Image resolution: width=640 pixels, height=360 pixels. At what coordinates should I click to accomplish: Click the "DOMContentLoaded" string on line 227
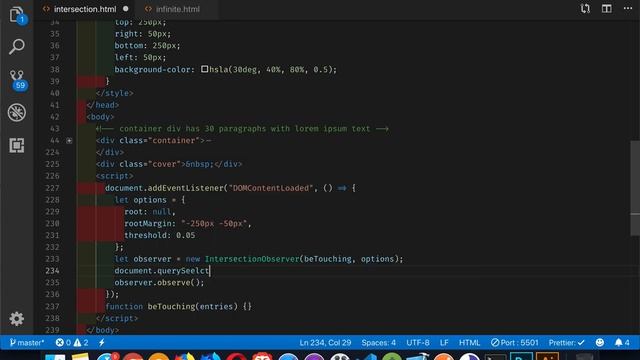click(271, 188)
